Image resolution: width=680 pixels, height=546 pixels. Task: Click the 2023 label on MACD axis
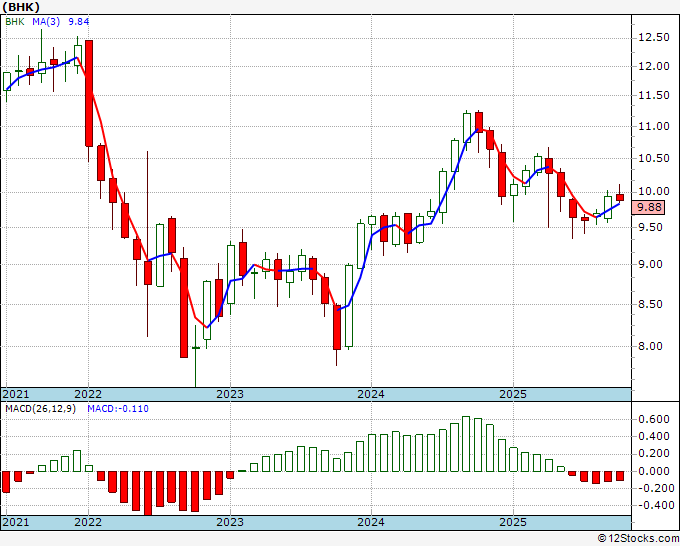pyautogui.click(x=230, y=522)
